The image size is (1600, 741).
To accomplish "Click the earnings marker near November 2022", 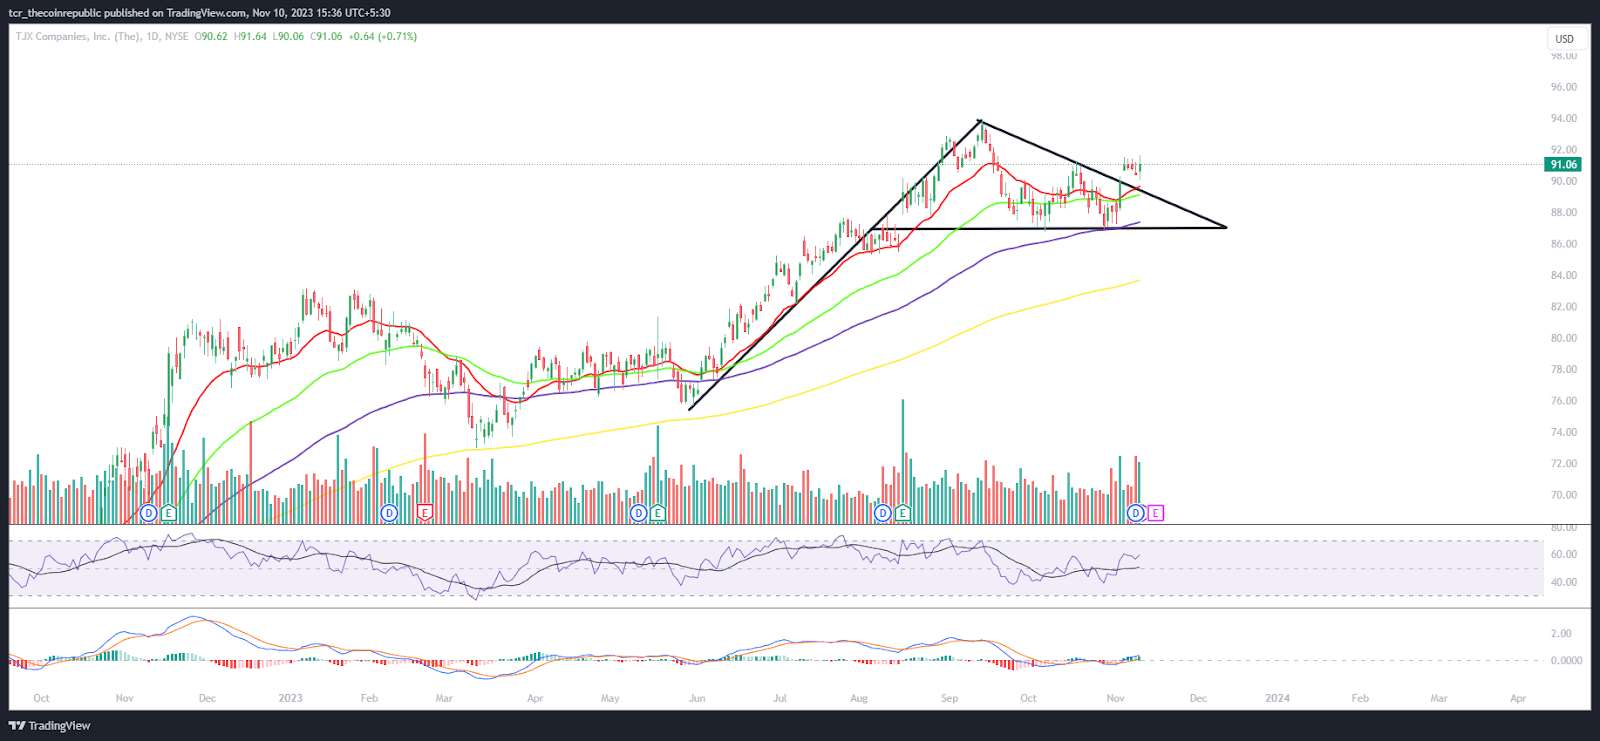I will (168, 513).
